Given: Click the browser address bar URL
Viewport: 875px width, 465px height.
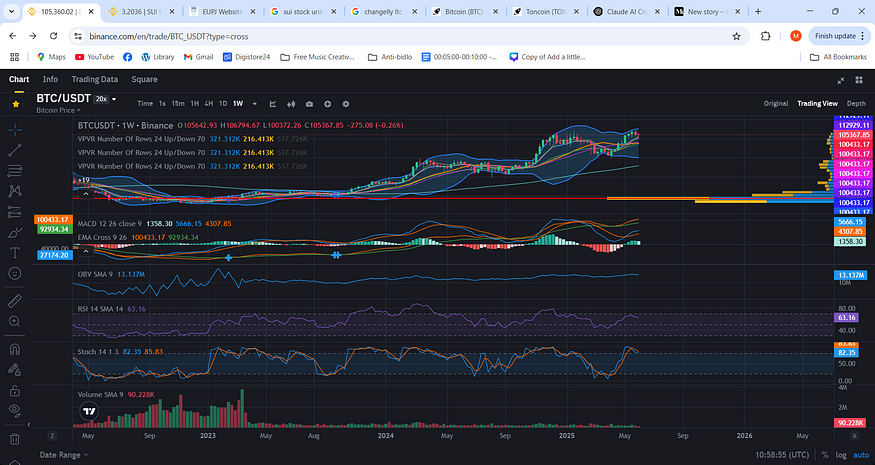Looking at the screenshot, I should pyautogui.click(x=169, y=36).
